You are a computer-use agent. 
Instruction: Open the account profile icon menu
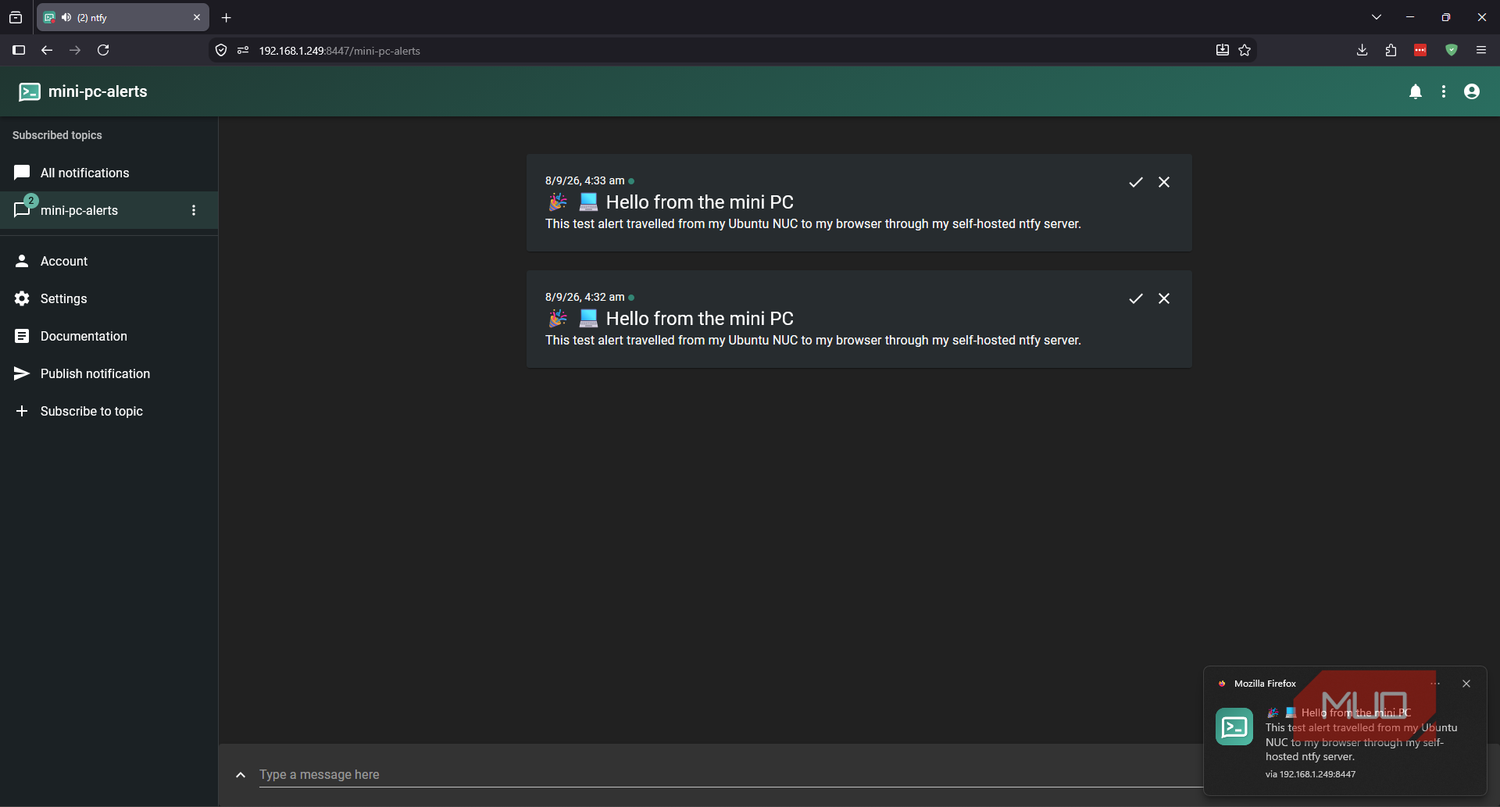[1471, 92]
